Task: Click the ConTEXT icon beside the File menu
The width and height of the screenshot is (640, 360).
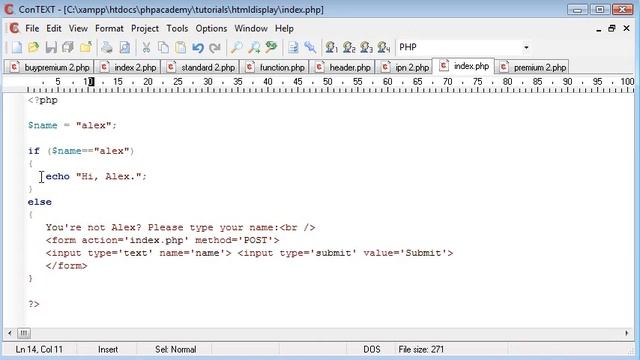Action: tap(14, 28)
